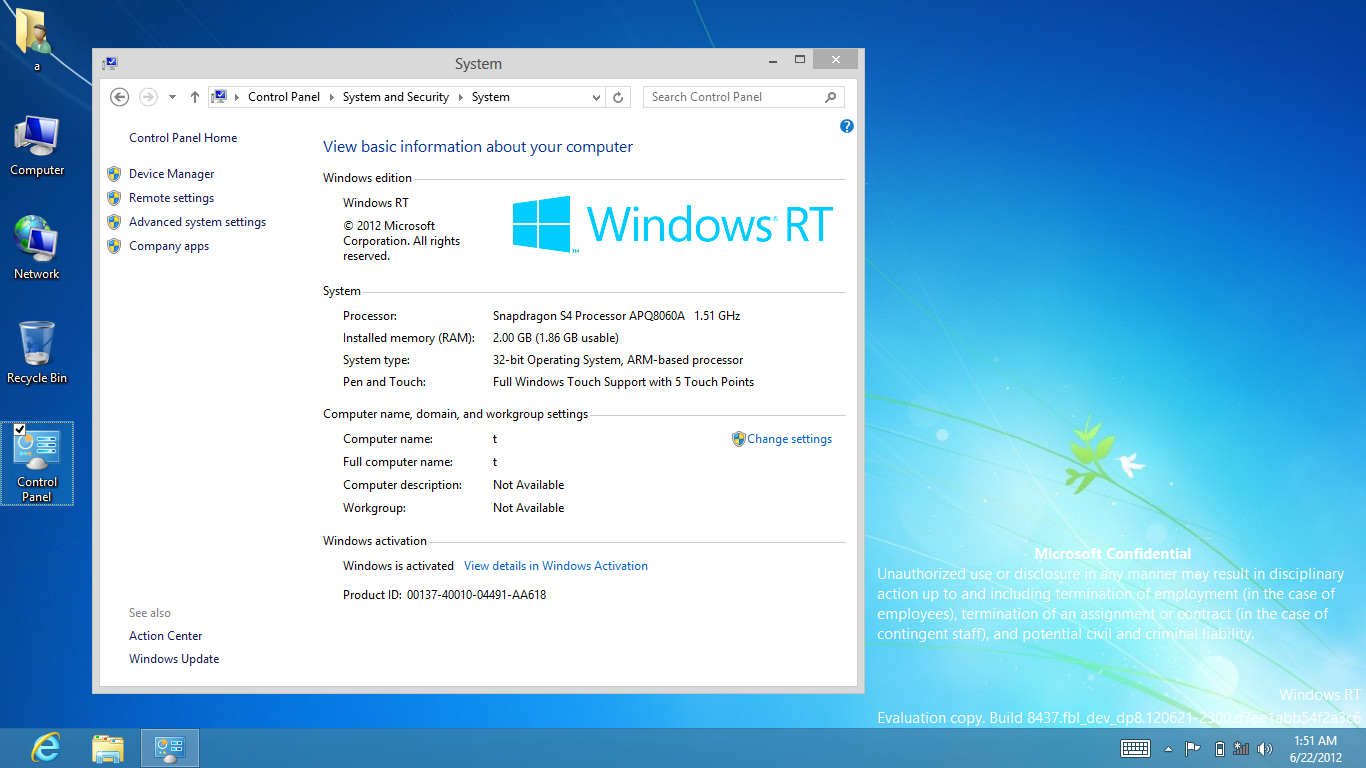
Task: Open Device Manager
Action: click(171, 174)
